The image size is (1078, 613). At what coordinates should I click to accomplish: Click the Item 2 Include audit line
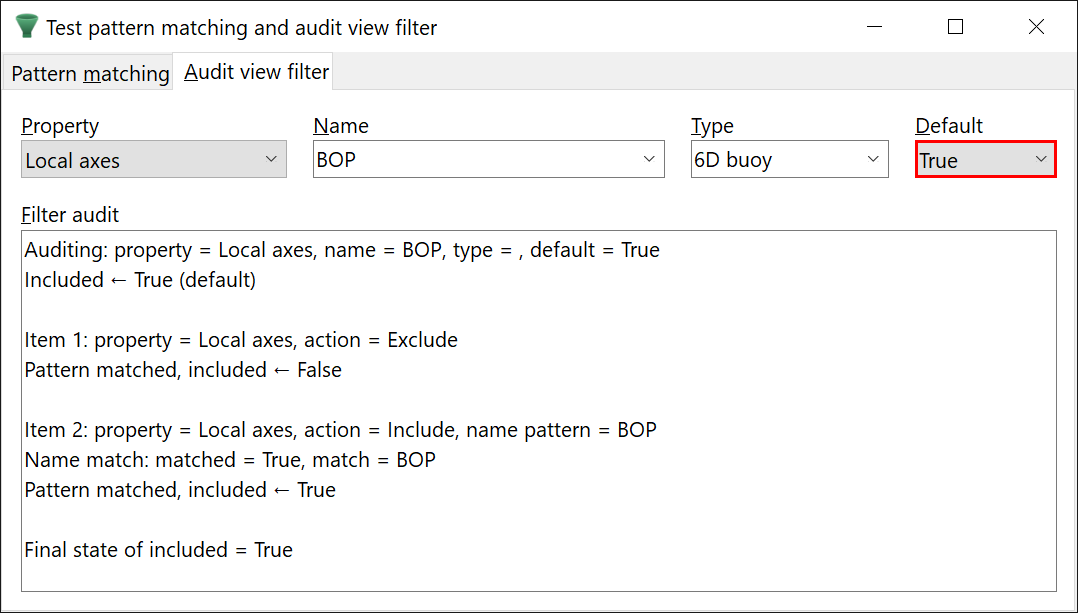coord(340,430)
